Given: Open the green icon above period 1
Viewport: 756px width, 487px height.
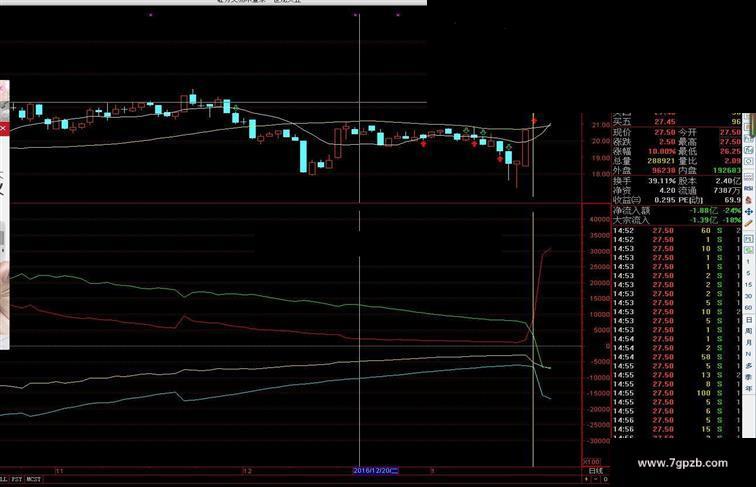Looking at the screenshot, I should point(749,250).
